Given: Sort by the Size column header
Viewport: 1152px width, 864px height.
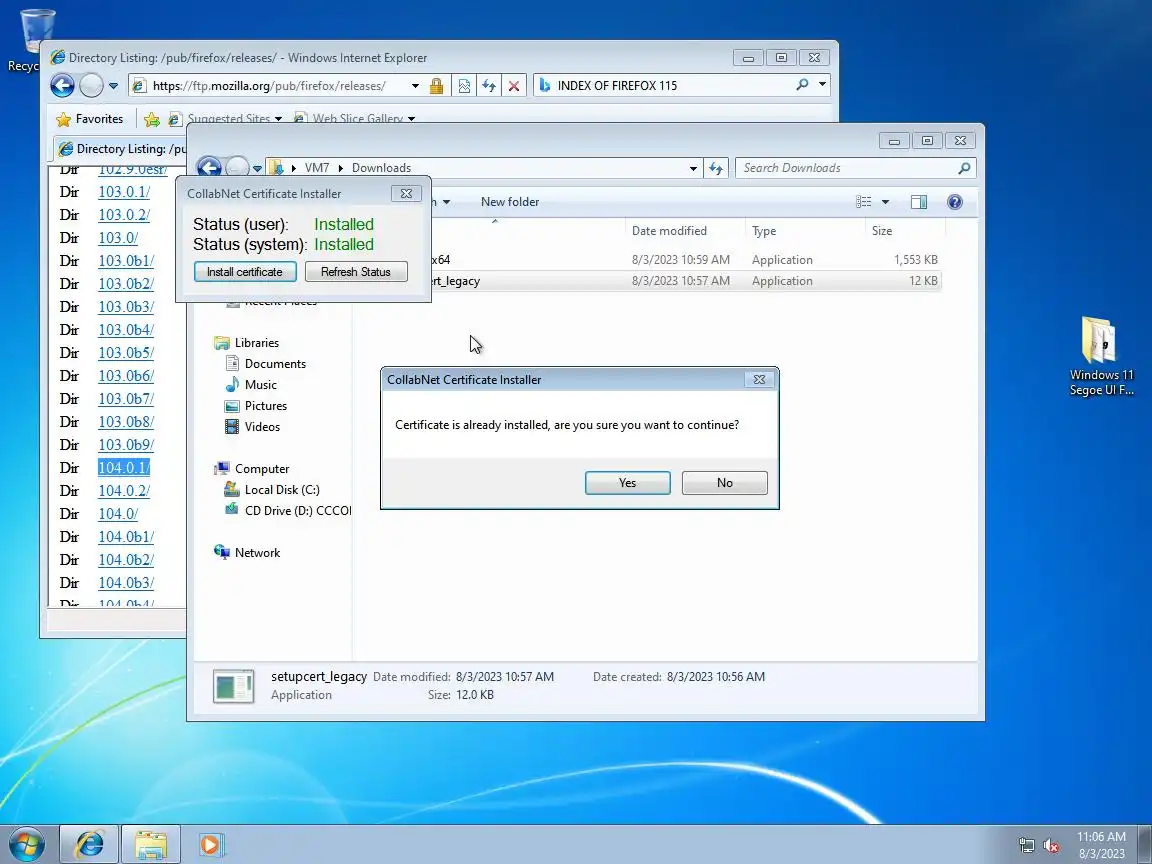Looking at the screenshot, I should pos(882,231).
